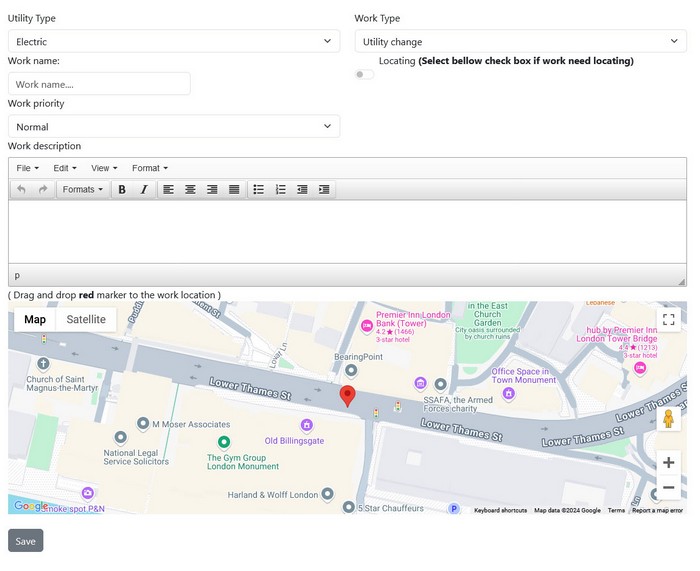This screenshot has height=571, width=700.
Task: Switch the map to Satellite view
Action: tap(86, 320)
